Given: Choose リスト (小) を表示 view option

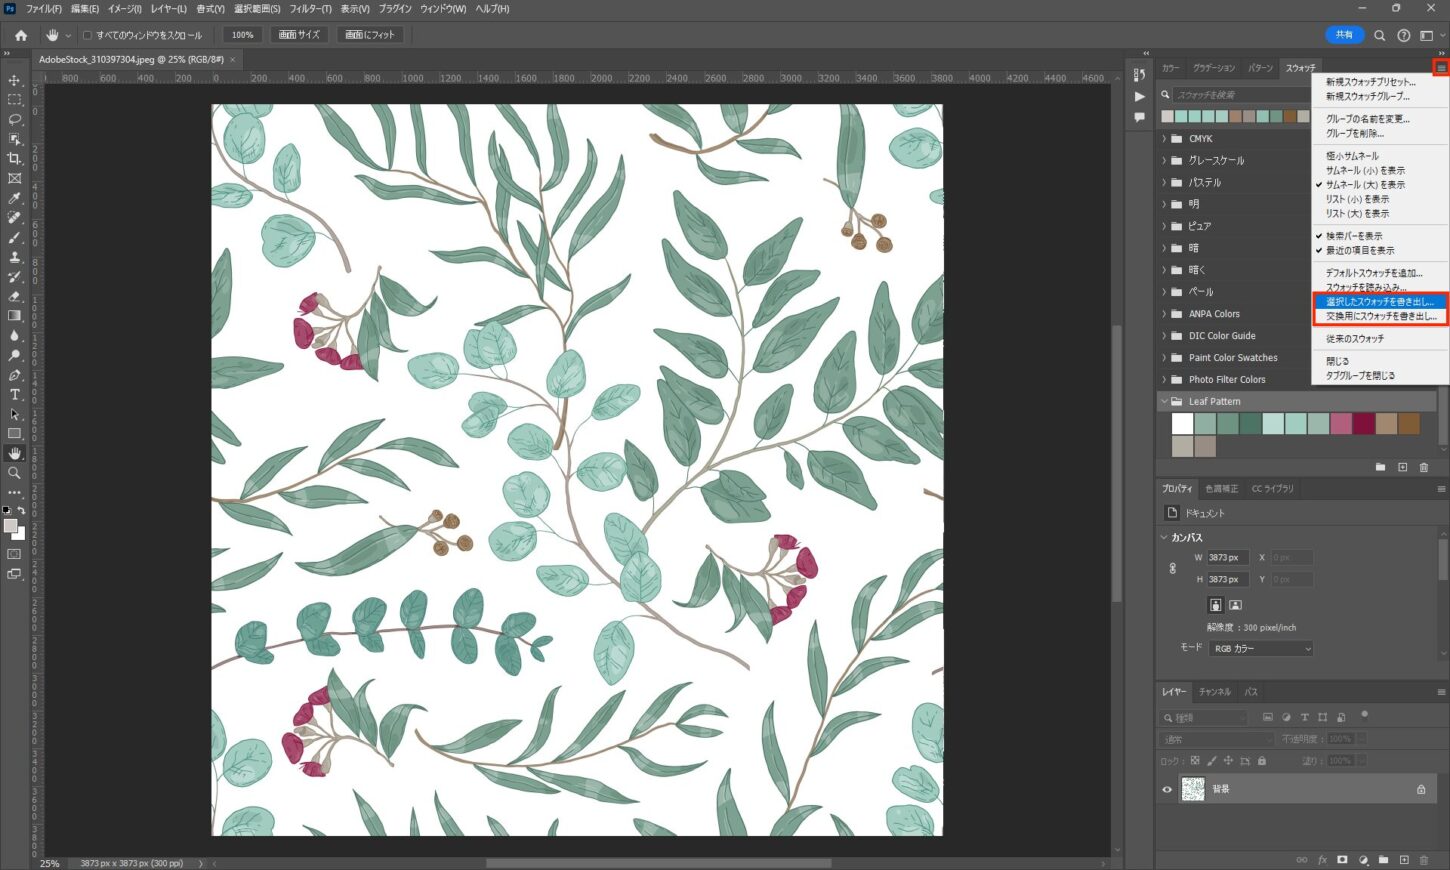Looking at the screenshot, I should pyautogui.click(x=1357, y=199).
